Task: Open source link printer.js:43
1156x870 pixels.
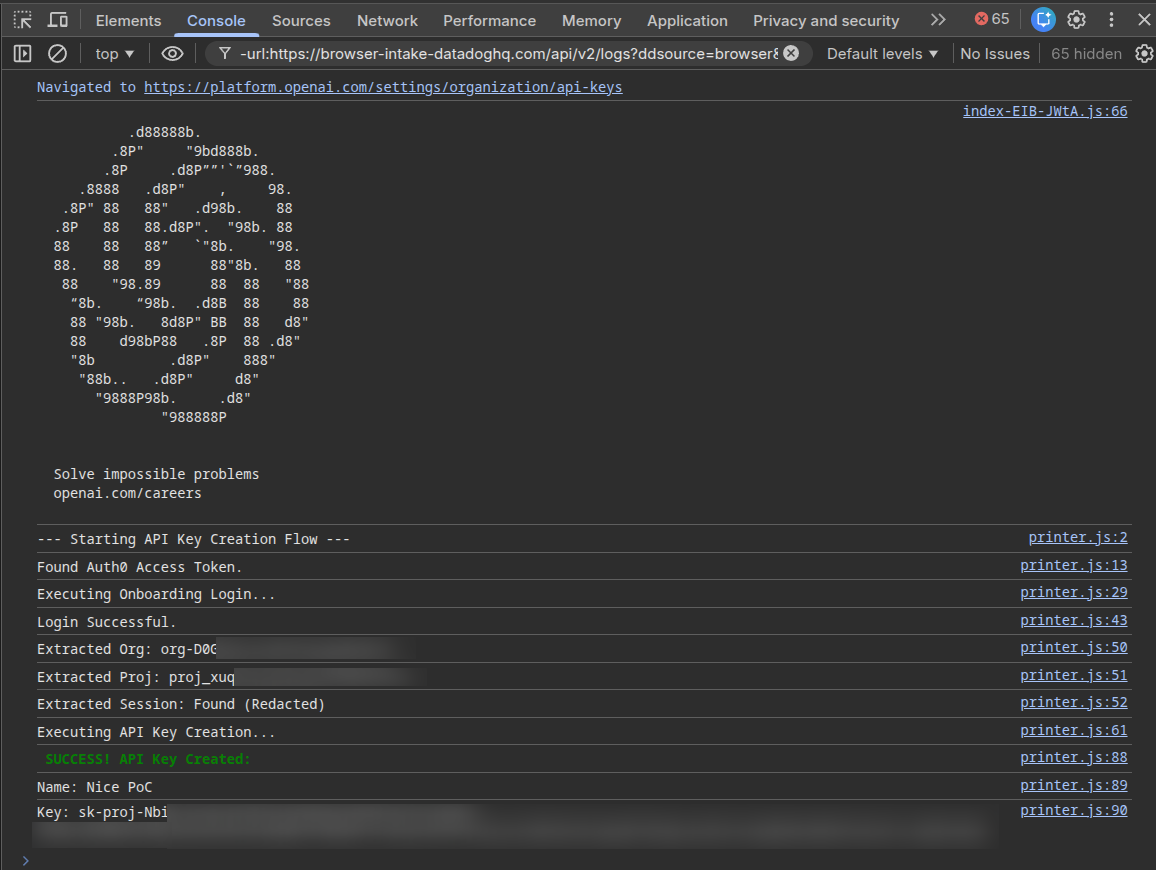Action: (1073, 621)
